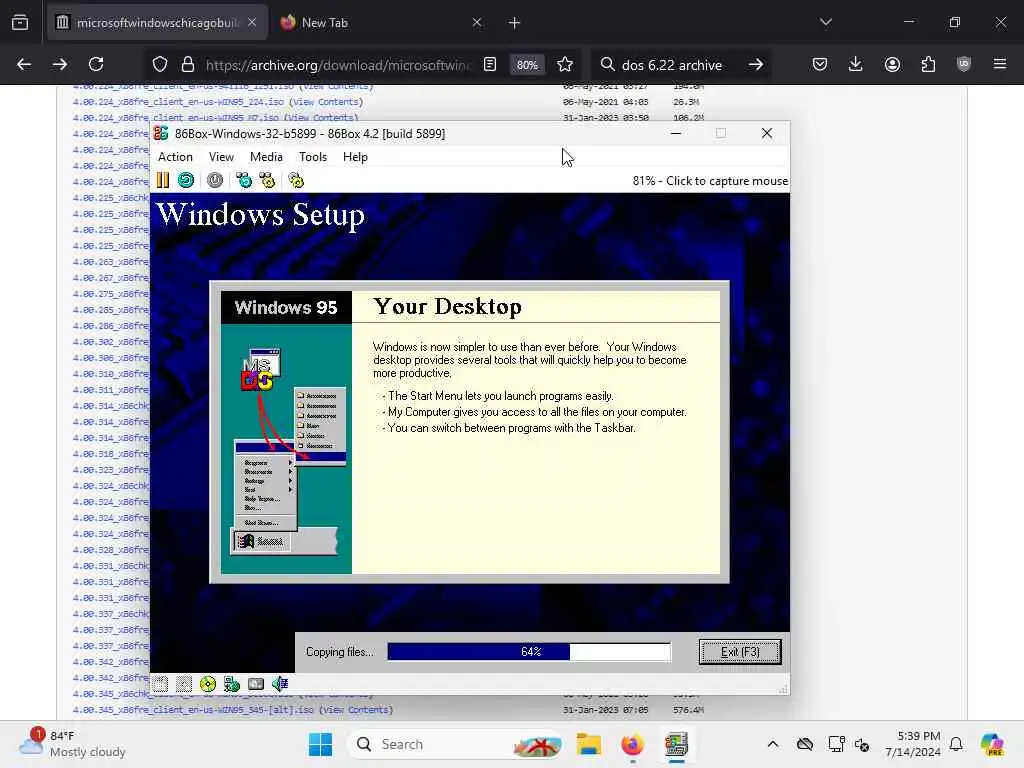The width and height of the screenshot is (1024, 768).
Task: Click the site padlock icon
Action: pyautogui.click(x=188, y=65)
